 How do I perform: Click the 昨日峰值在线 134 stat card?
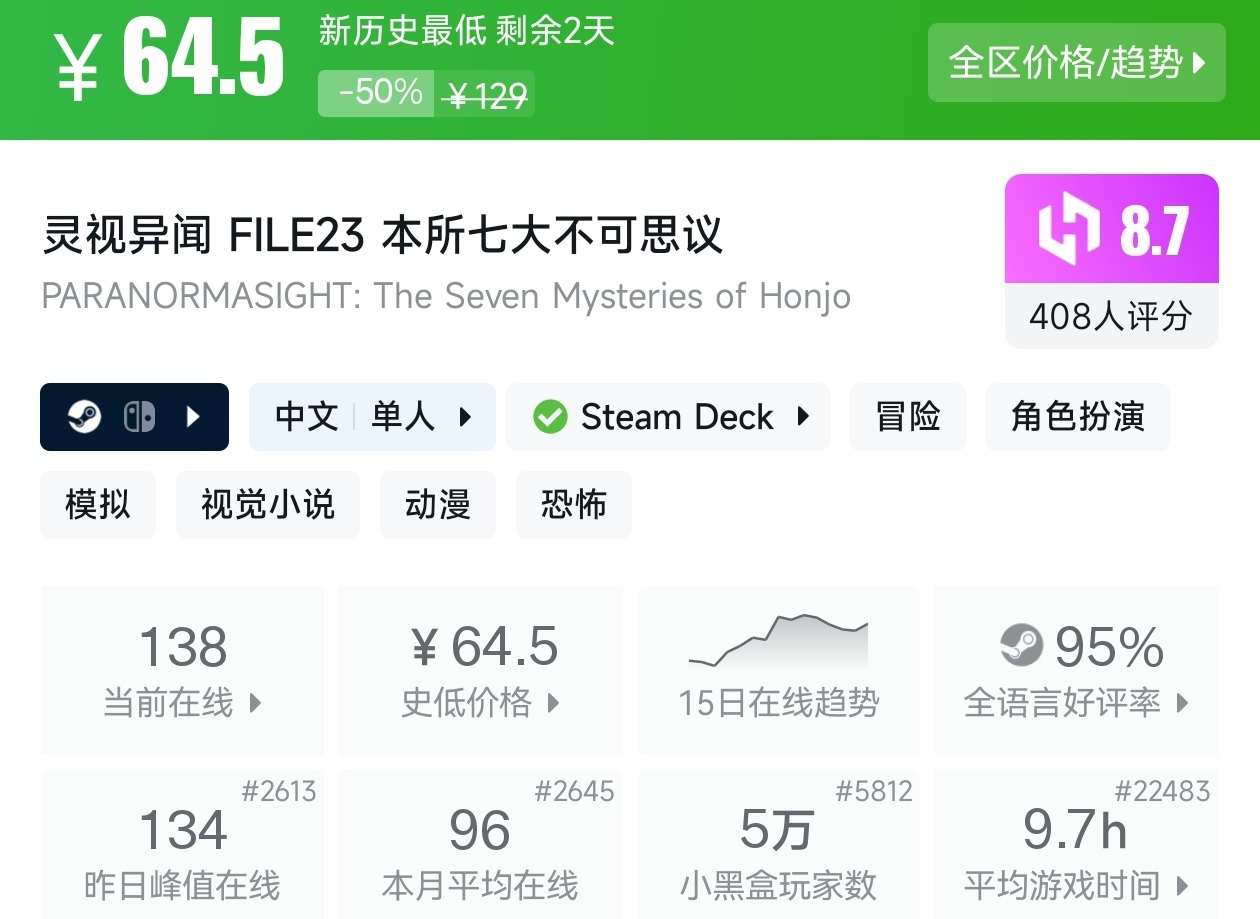pyautogui.click(x=182, y=844)
